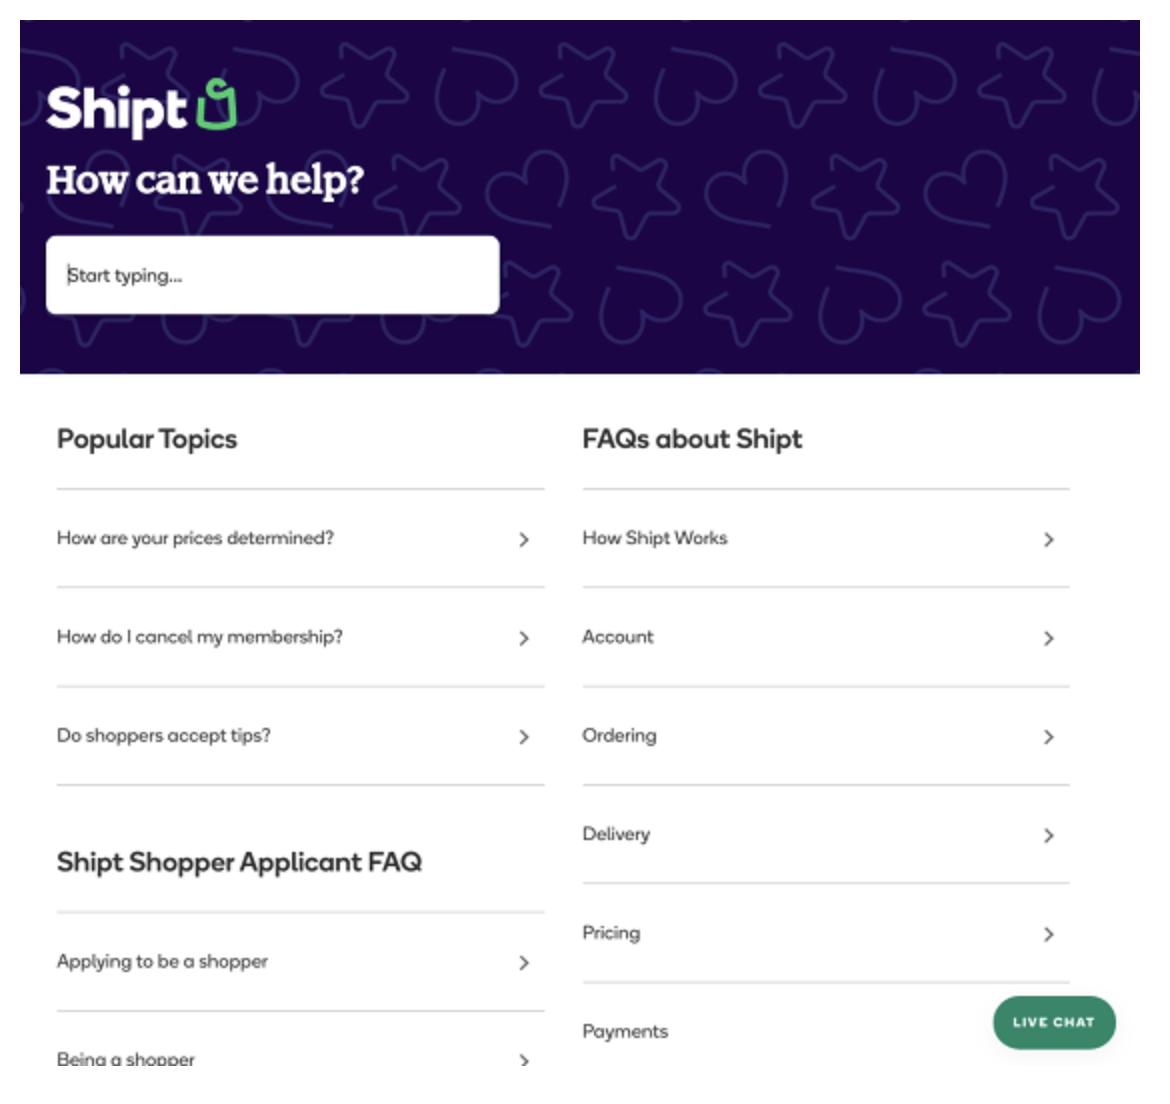Click the arrow icon next to Delivery

(x=1048, y=835)
